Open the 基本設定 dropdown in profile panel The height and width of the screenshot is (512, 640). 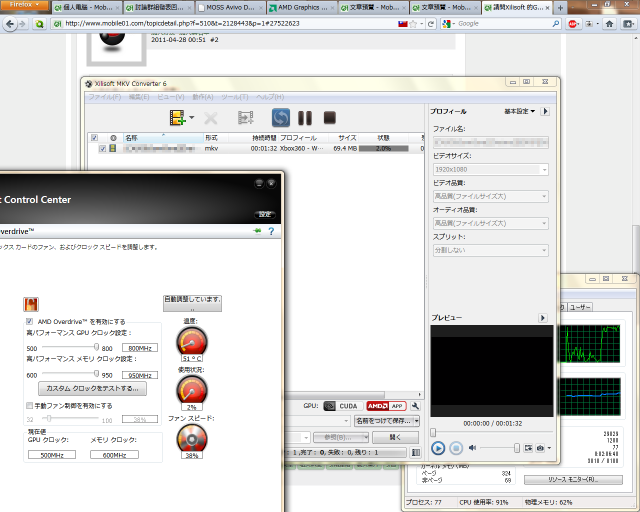[x=520, y=111]
